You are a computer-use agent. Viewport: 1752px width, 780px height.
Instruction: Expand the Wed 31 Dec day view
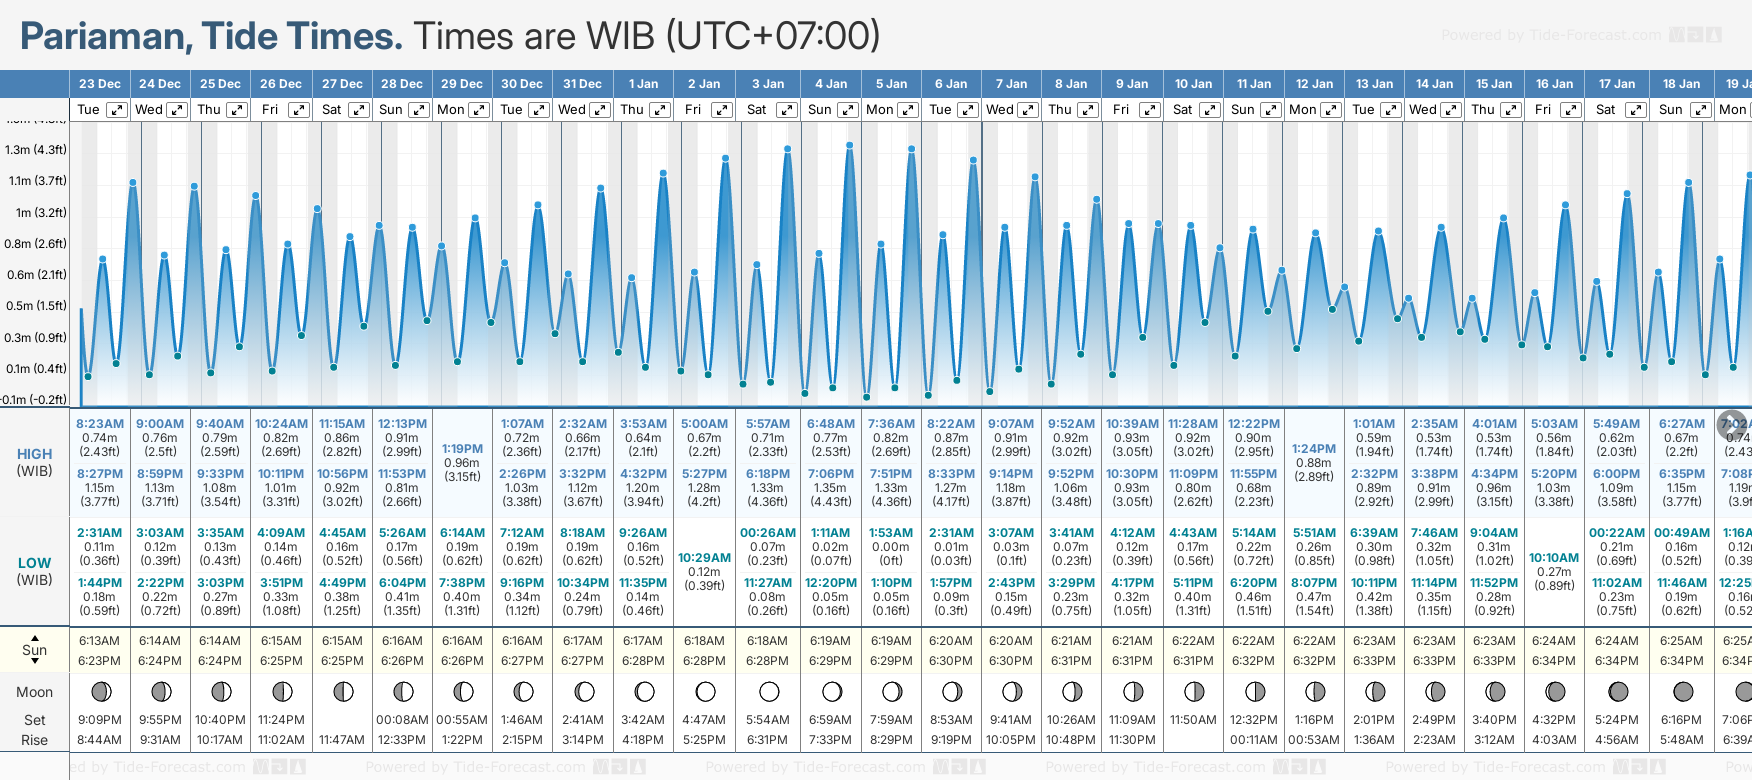point(600,110)
